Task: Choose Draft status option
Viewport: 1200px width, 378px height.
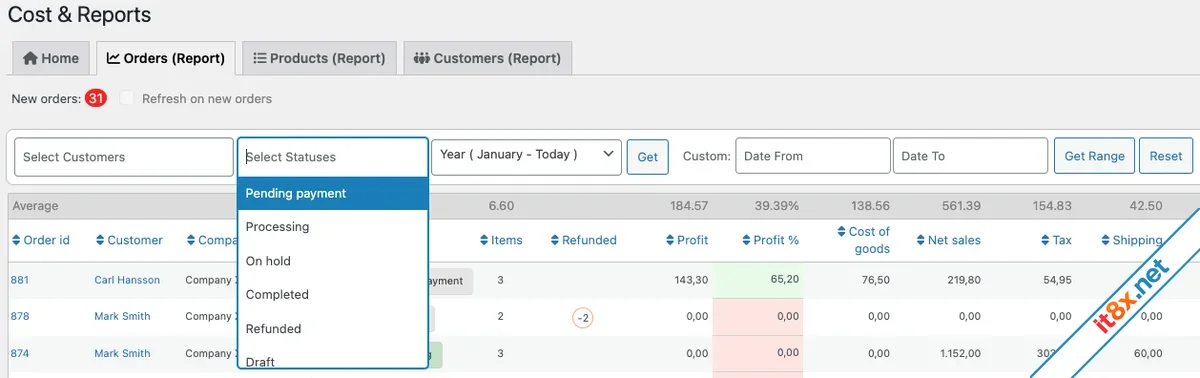Action: coord(333,360)
